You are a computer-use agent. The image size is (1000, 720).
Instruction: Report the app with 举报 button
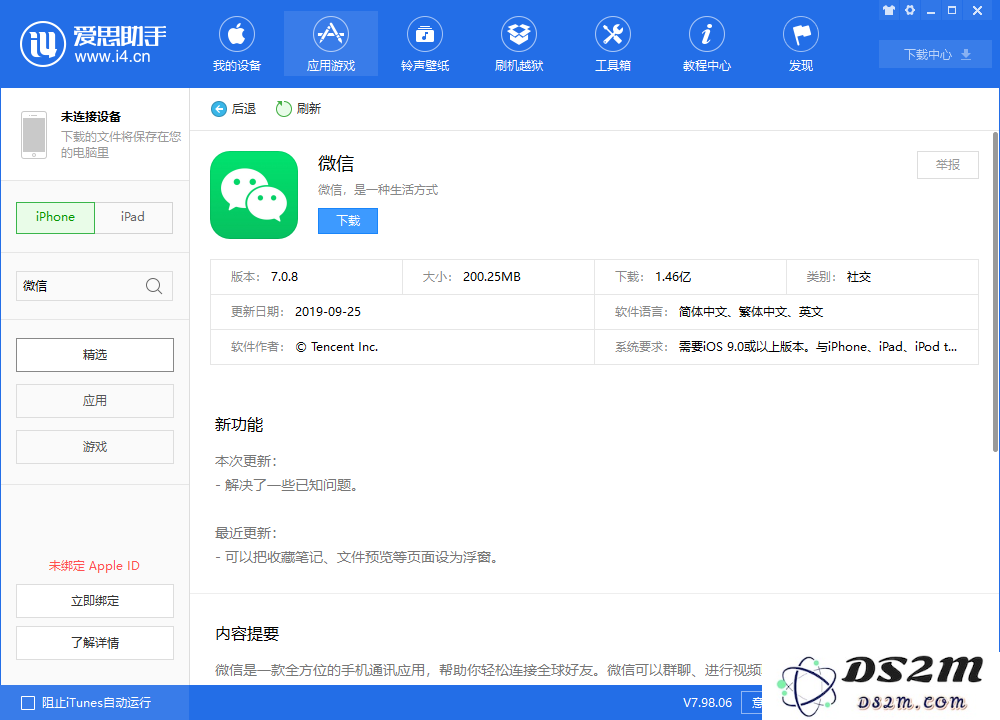(948, 165)
